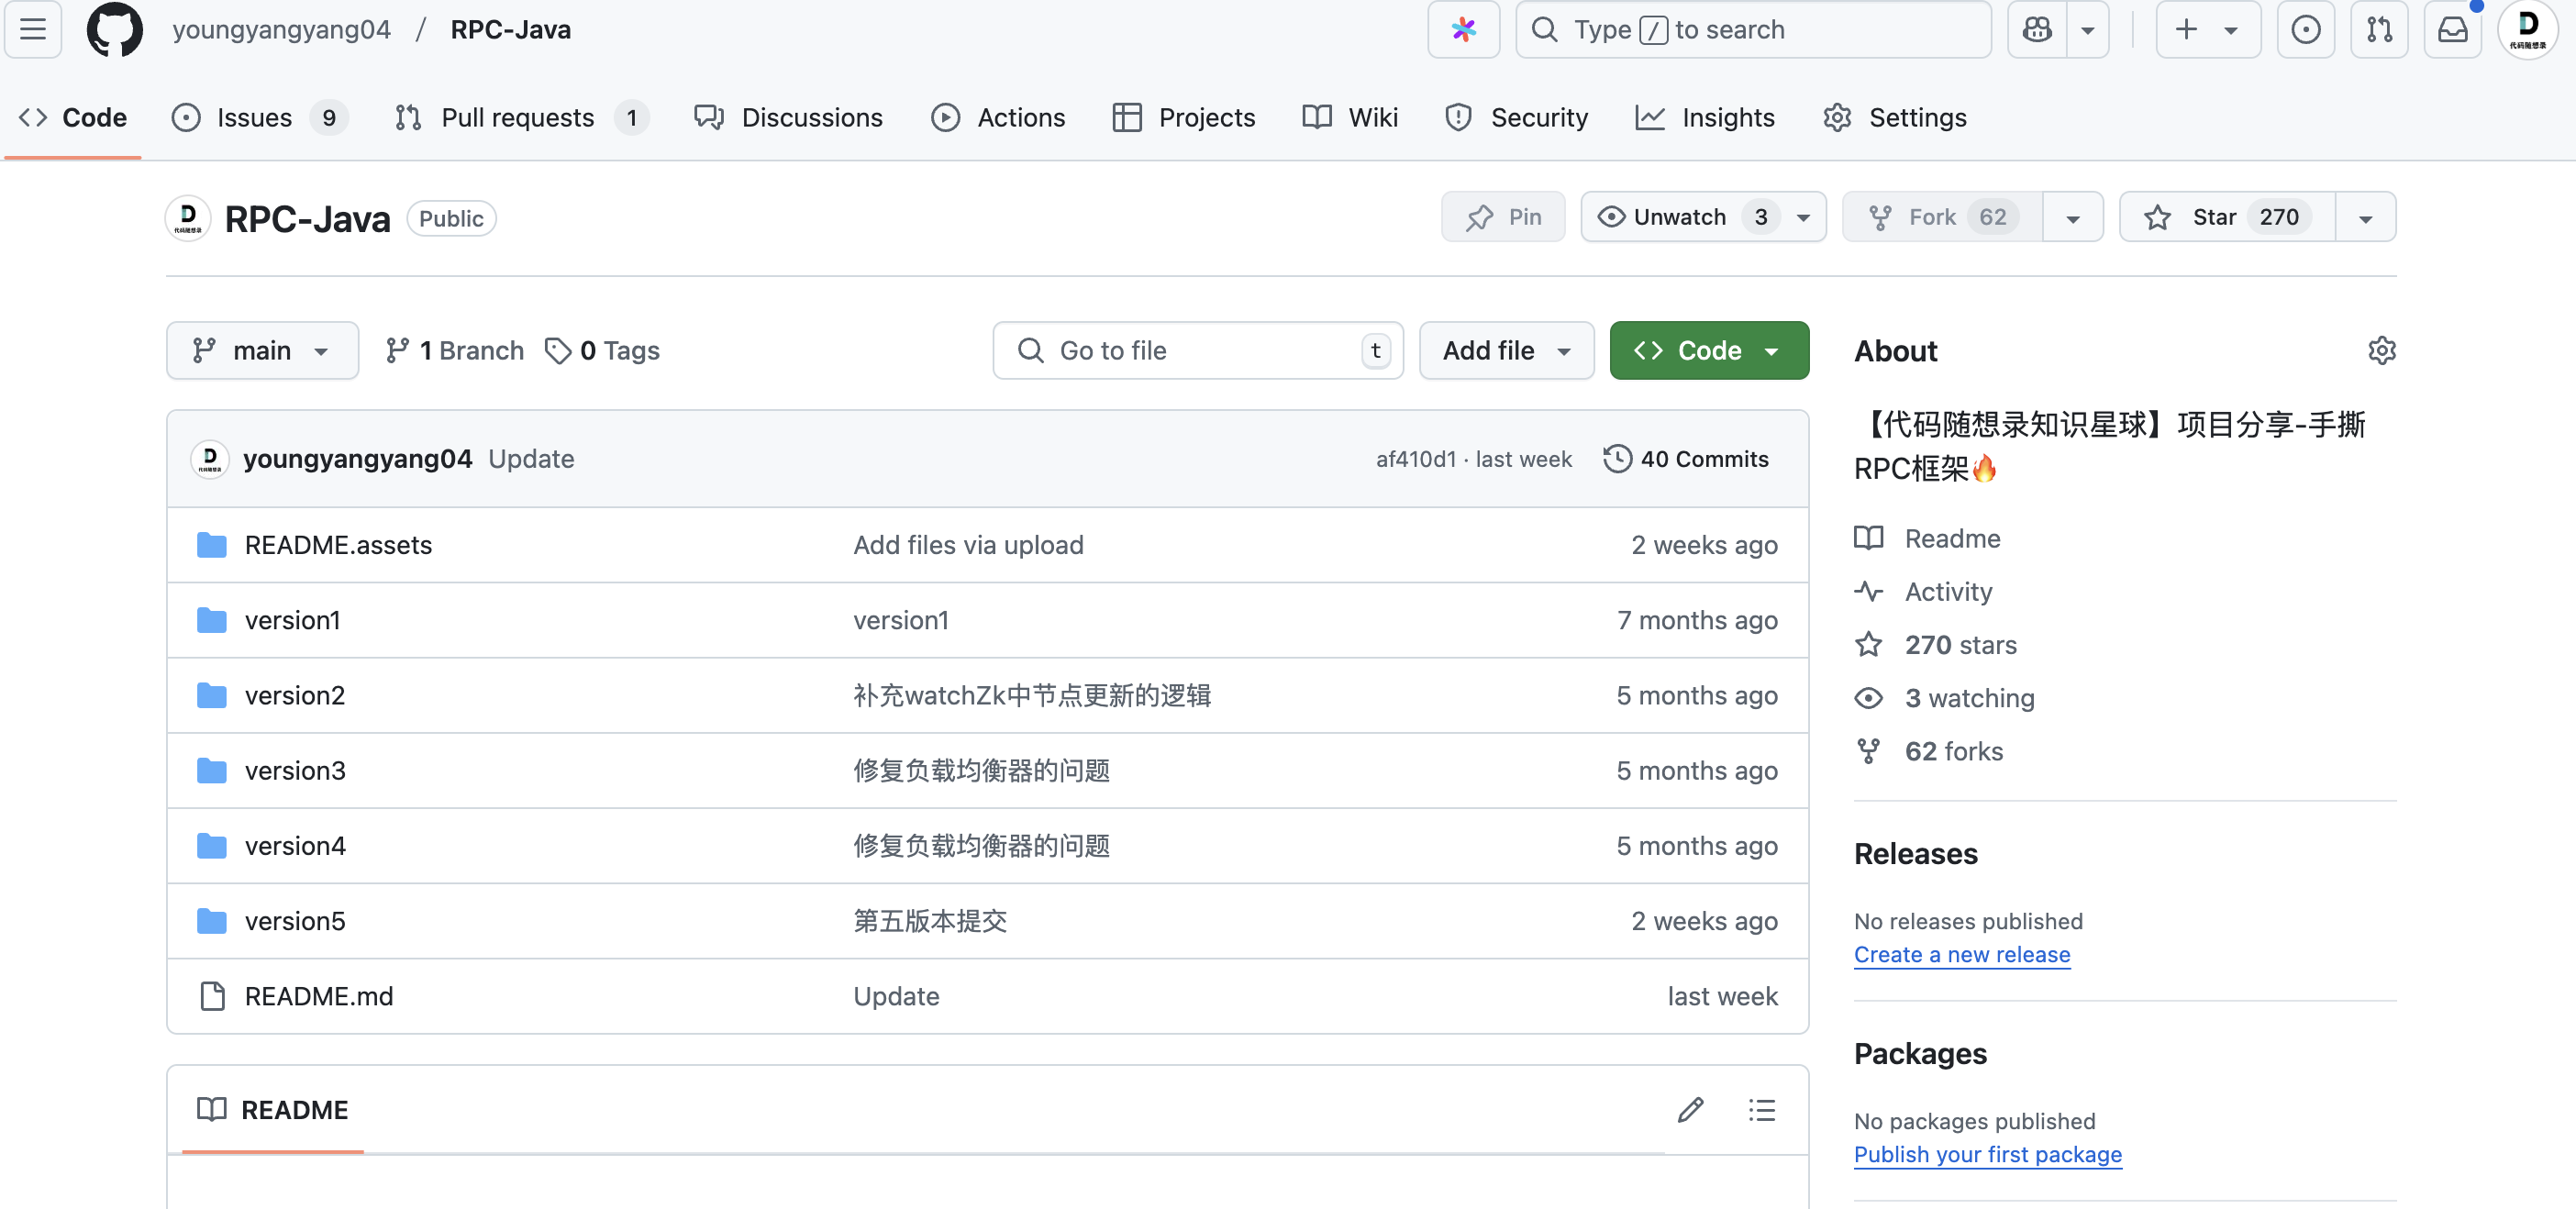Open the README.md file
Viewport: 2576px width, 1209px height.
pyautogui.click(x=318, y=996)
